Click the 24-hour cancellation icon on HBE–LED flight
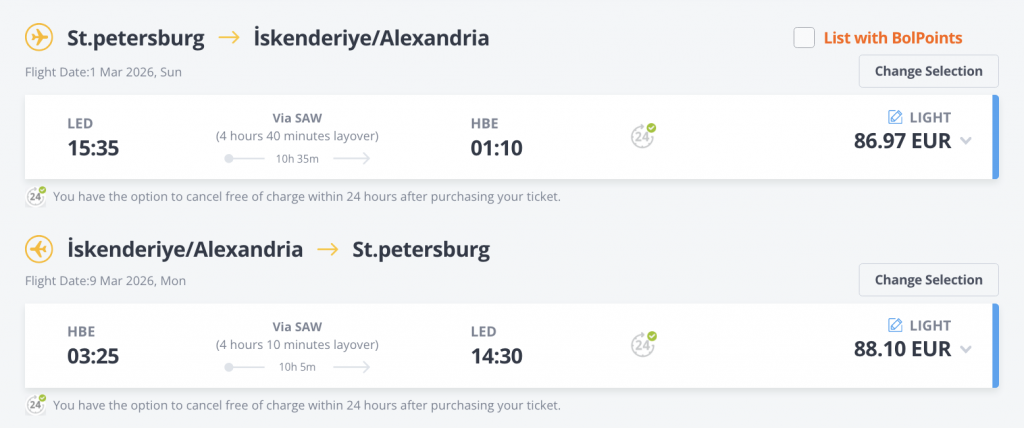The width and height of the screenshot is (1024, 428). pos(643,344)
